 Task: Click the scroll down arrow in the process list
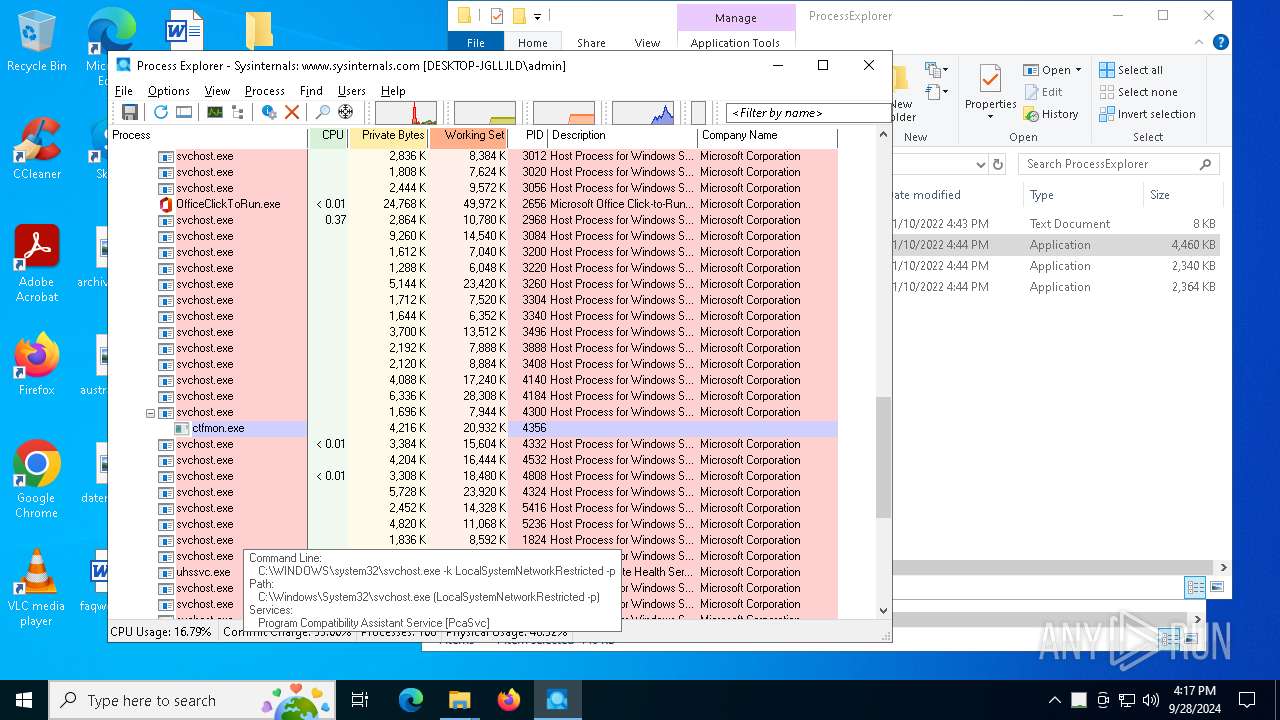tap(883, 610)
